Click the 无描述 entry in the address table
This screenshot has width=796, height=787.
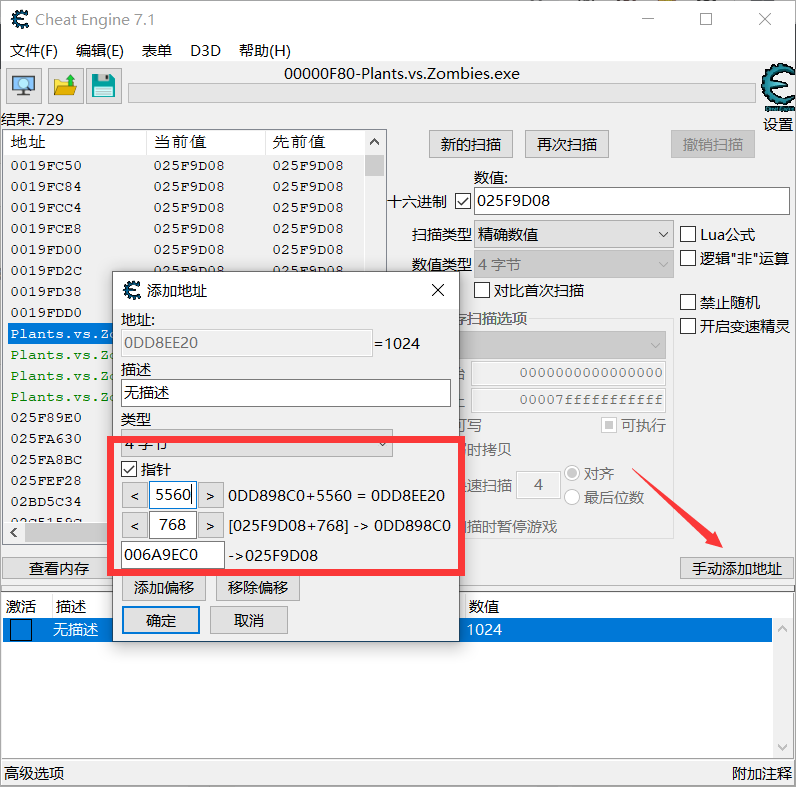click(x=75, y=630)
